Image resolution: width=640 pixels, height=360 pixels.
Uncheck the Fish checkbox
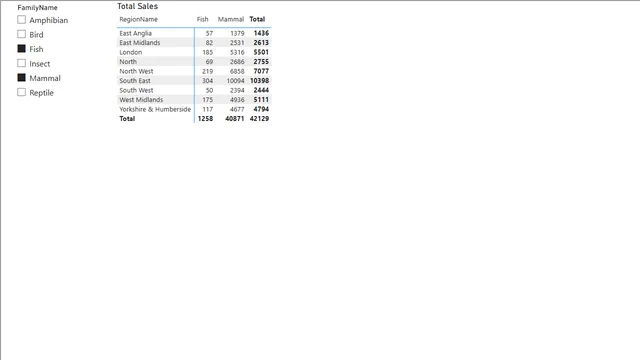coord(22,49)
